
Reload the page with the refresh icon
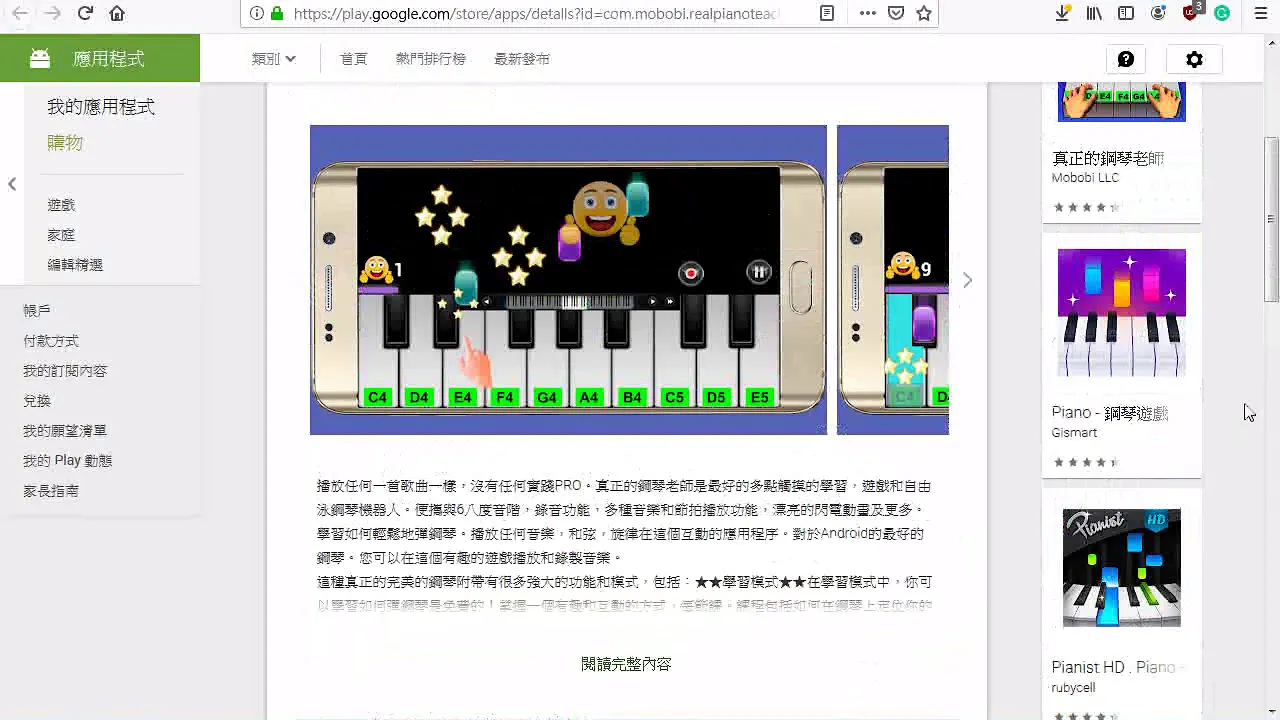click(x=85, y=13)
